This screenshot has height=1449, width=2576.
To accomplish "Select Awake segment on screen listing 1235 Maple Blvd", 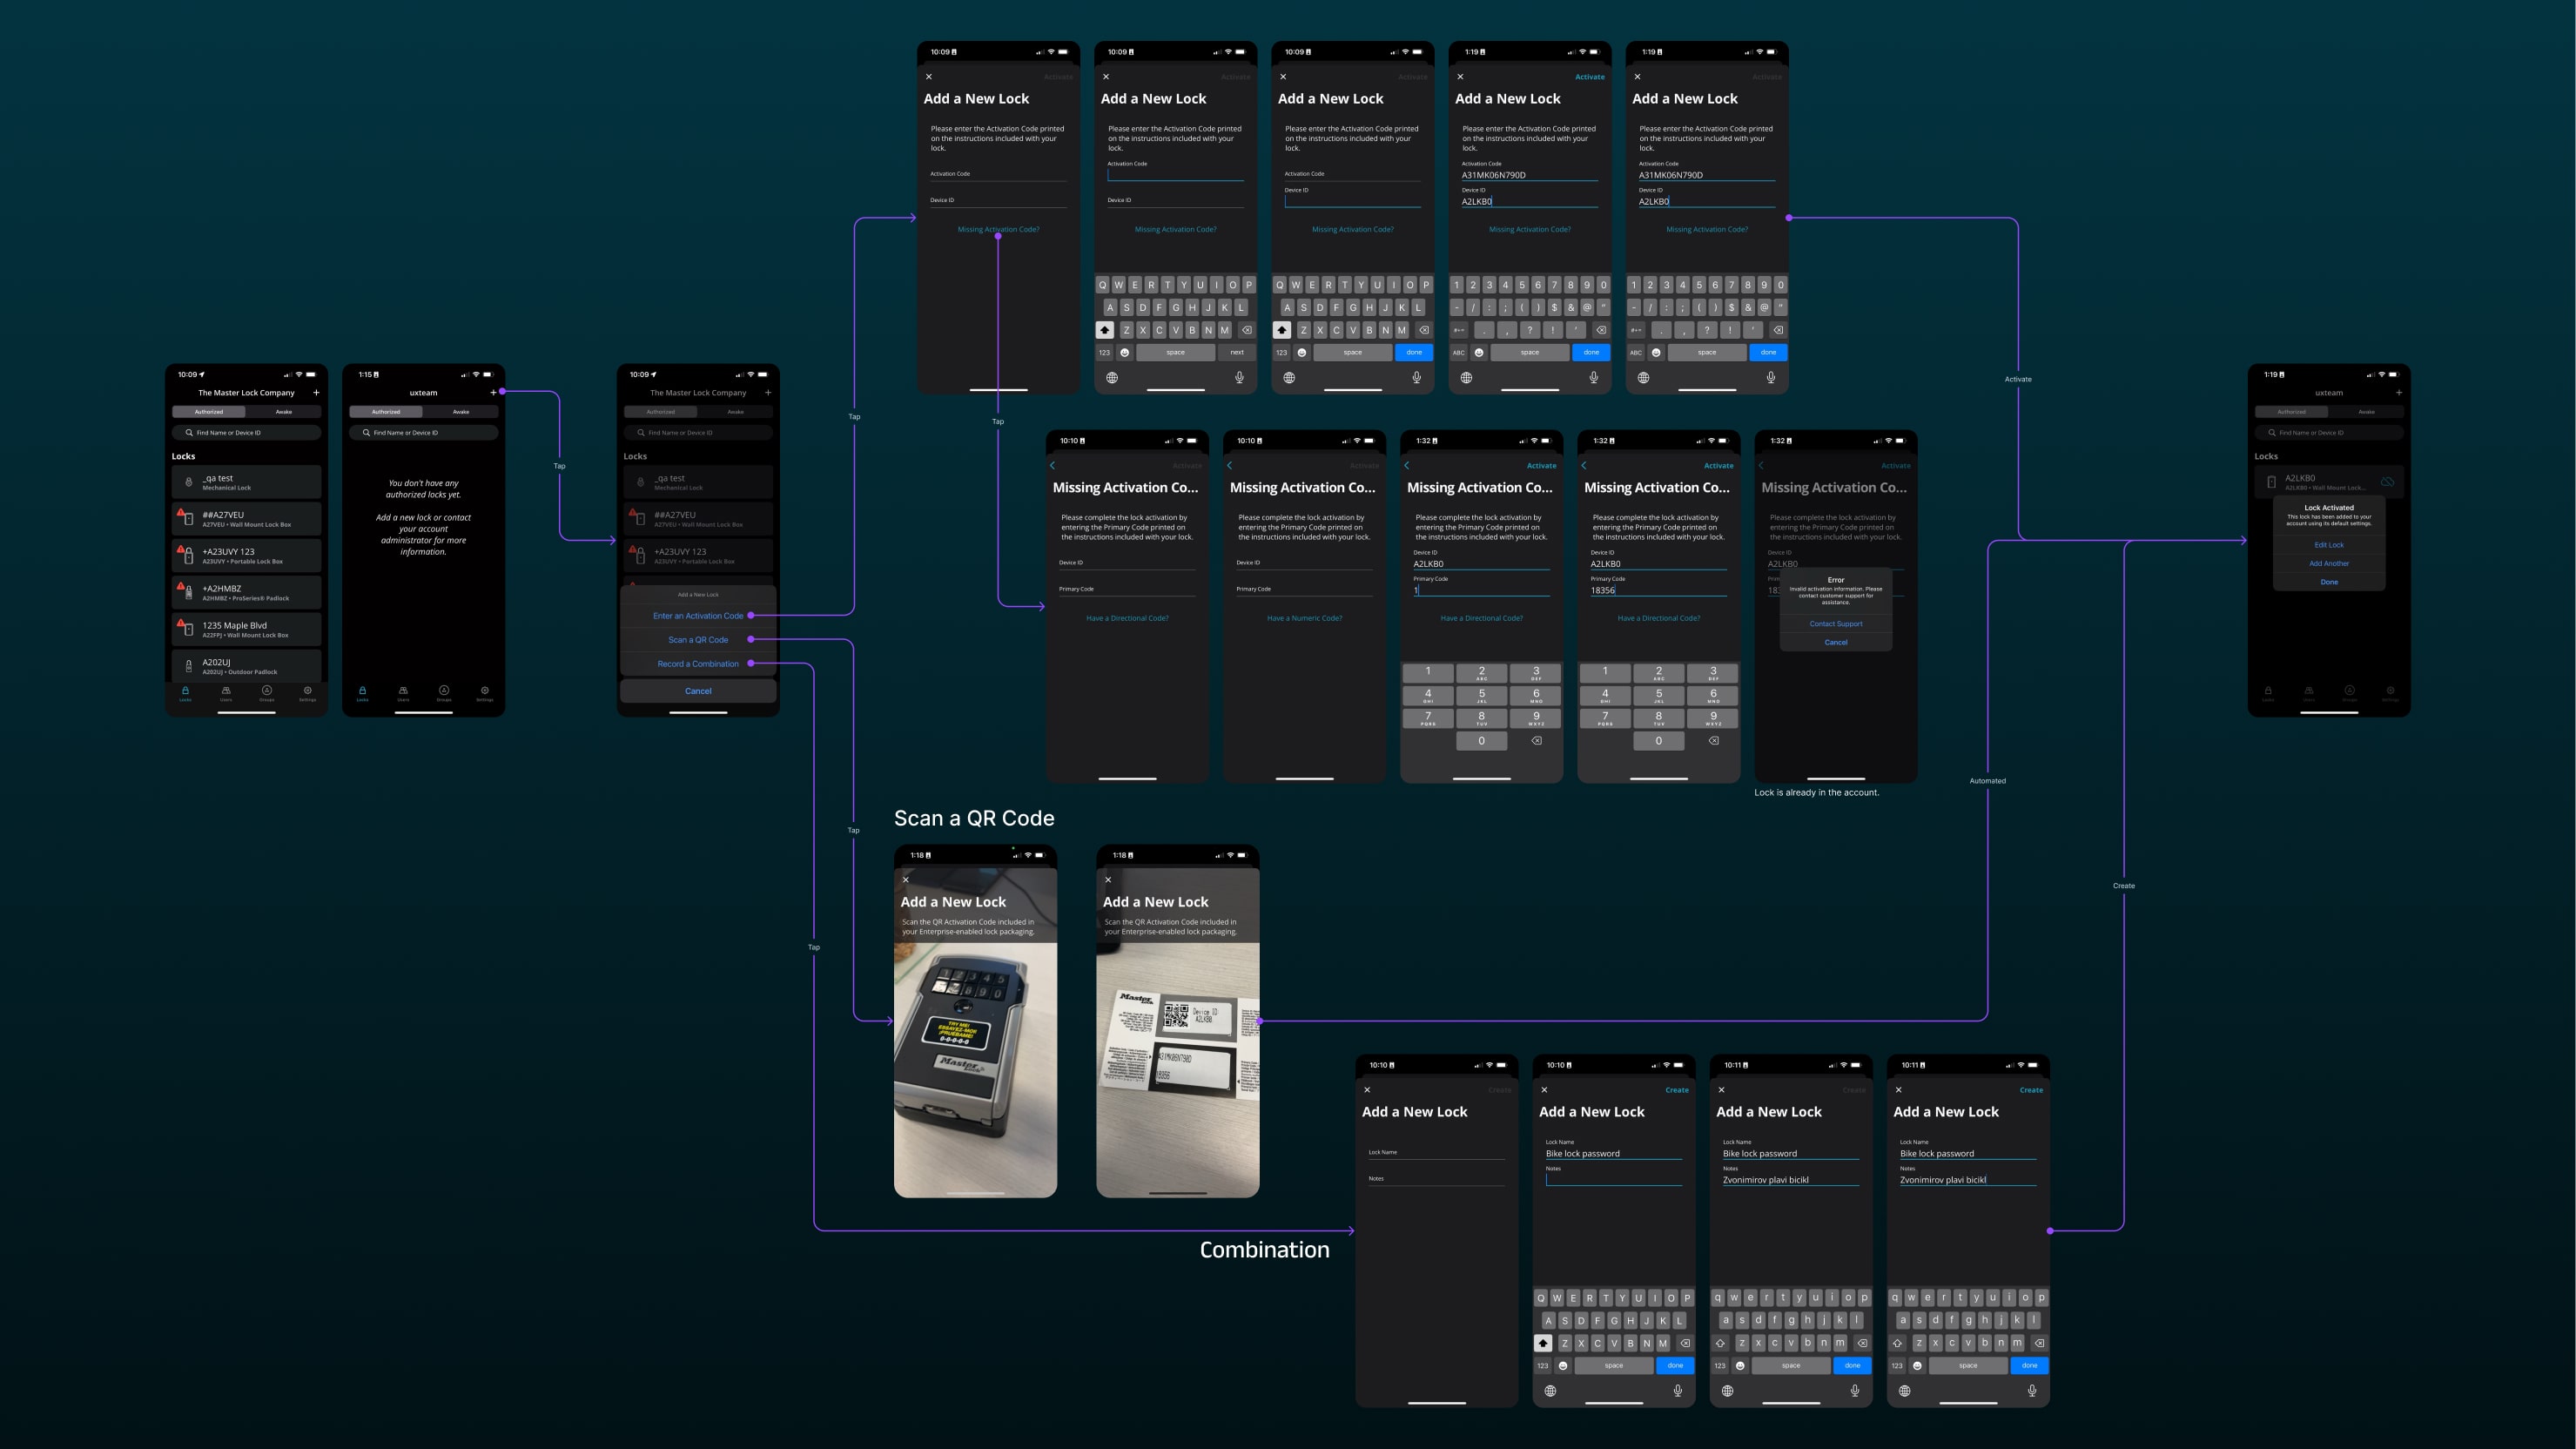I will 284,411.
